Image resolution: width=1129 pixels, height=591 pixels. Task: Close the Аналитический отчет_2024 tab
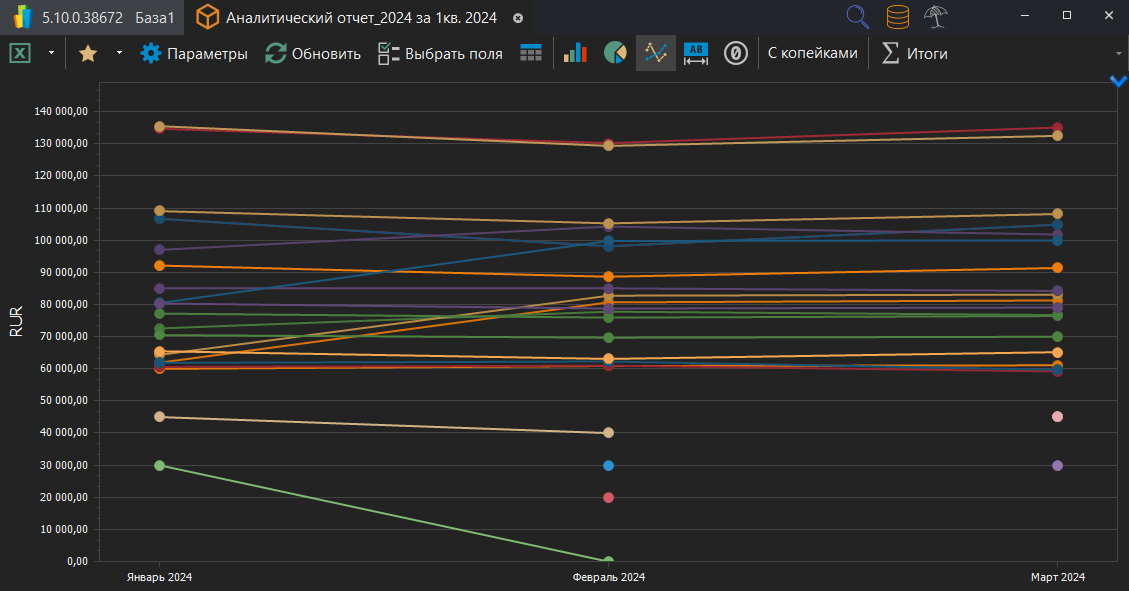coord(517,18)
